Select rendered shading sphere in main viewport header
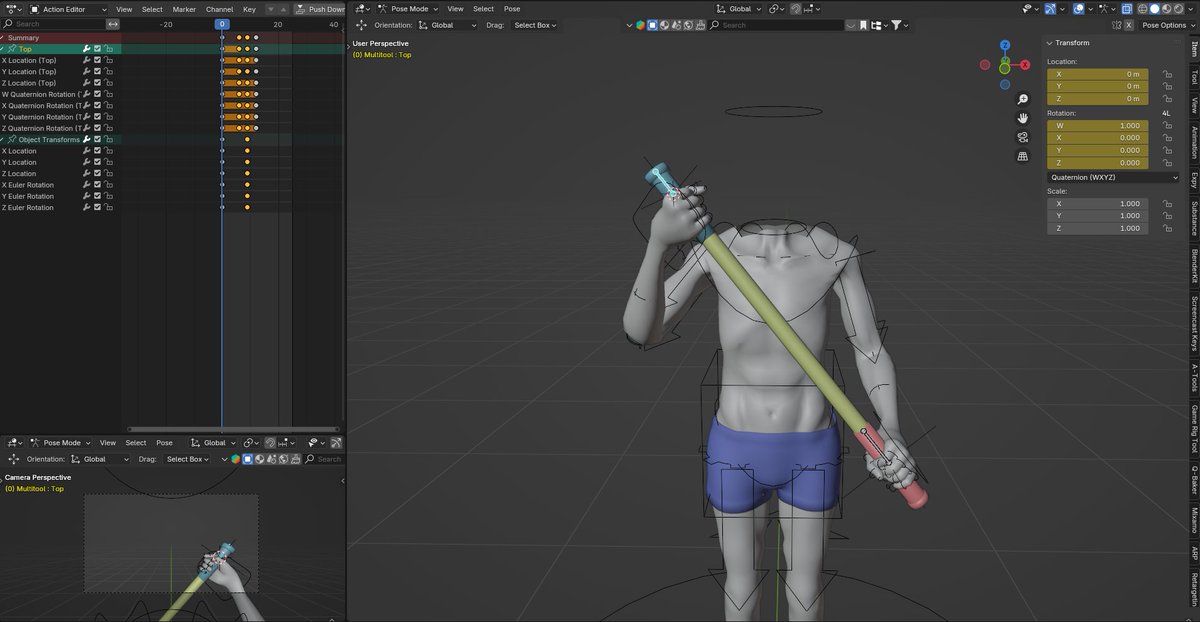 click(1179, 9)
